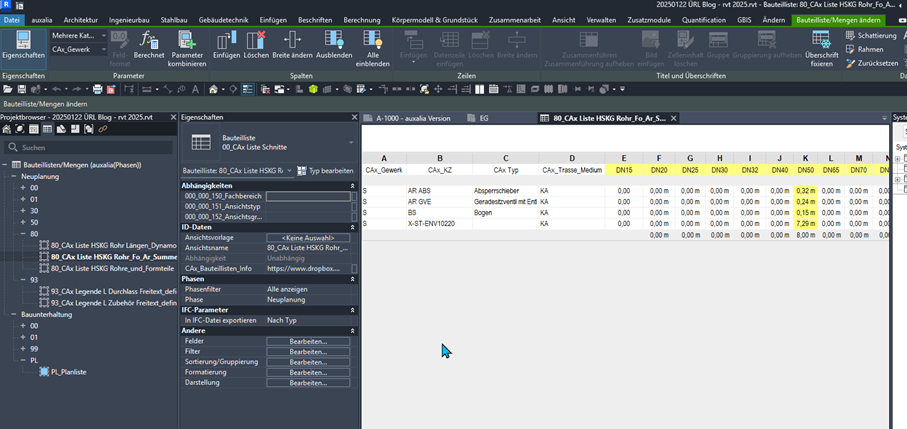Click the green 3D box icon in toolbar
The image size is (907, 429).
tap(313, 89)
